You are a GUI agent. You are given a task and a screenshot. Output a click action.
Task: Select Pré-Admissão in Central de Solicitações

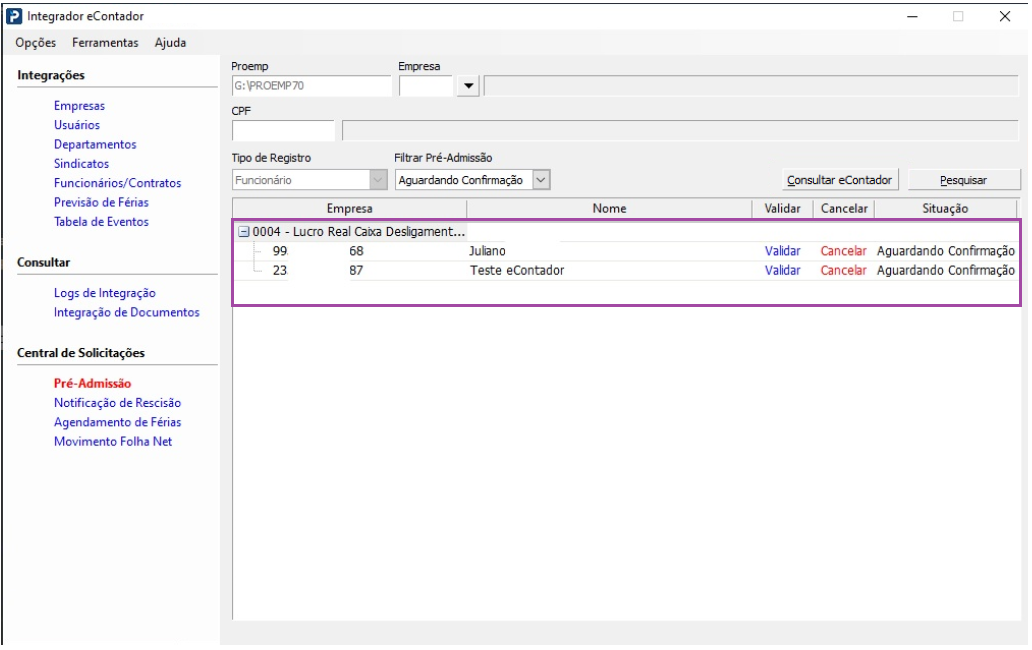93,384
